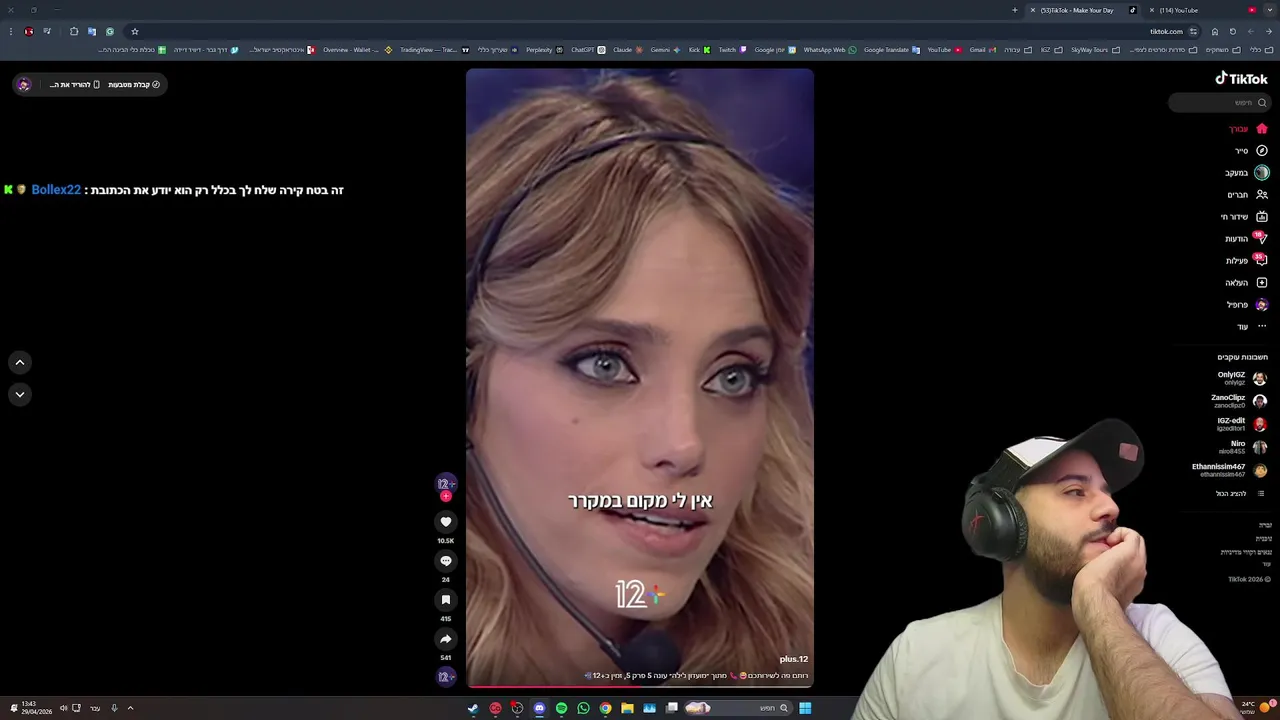
Task: Open the Google Translate bookmark
Action: point(892,50)
